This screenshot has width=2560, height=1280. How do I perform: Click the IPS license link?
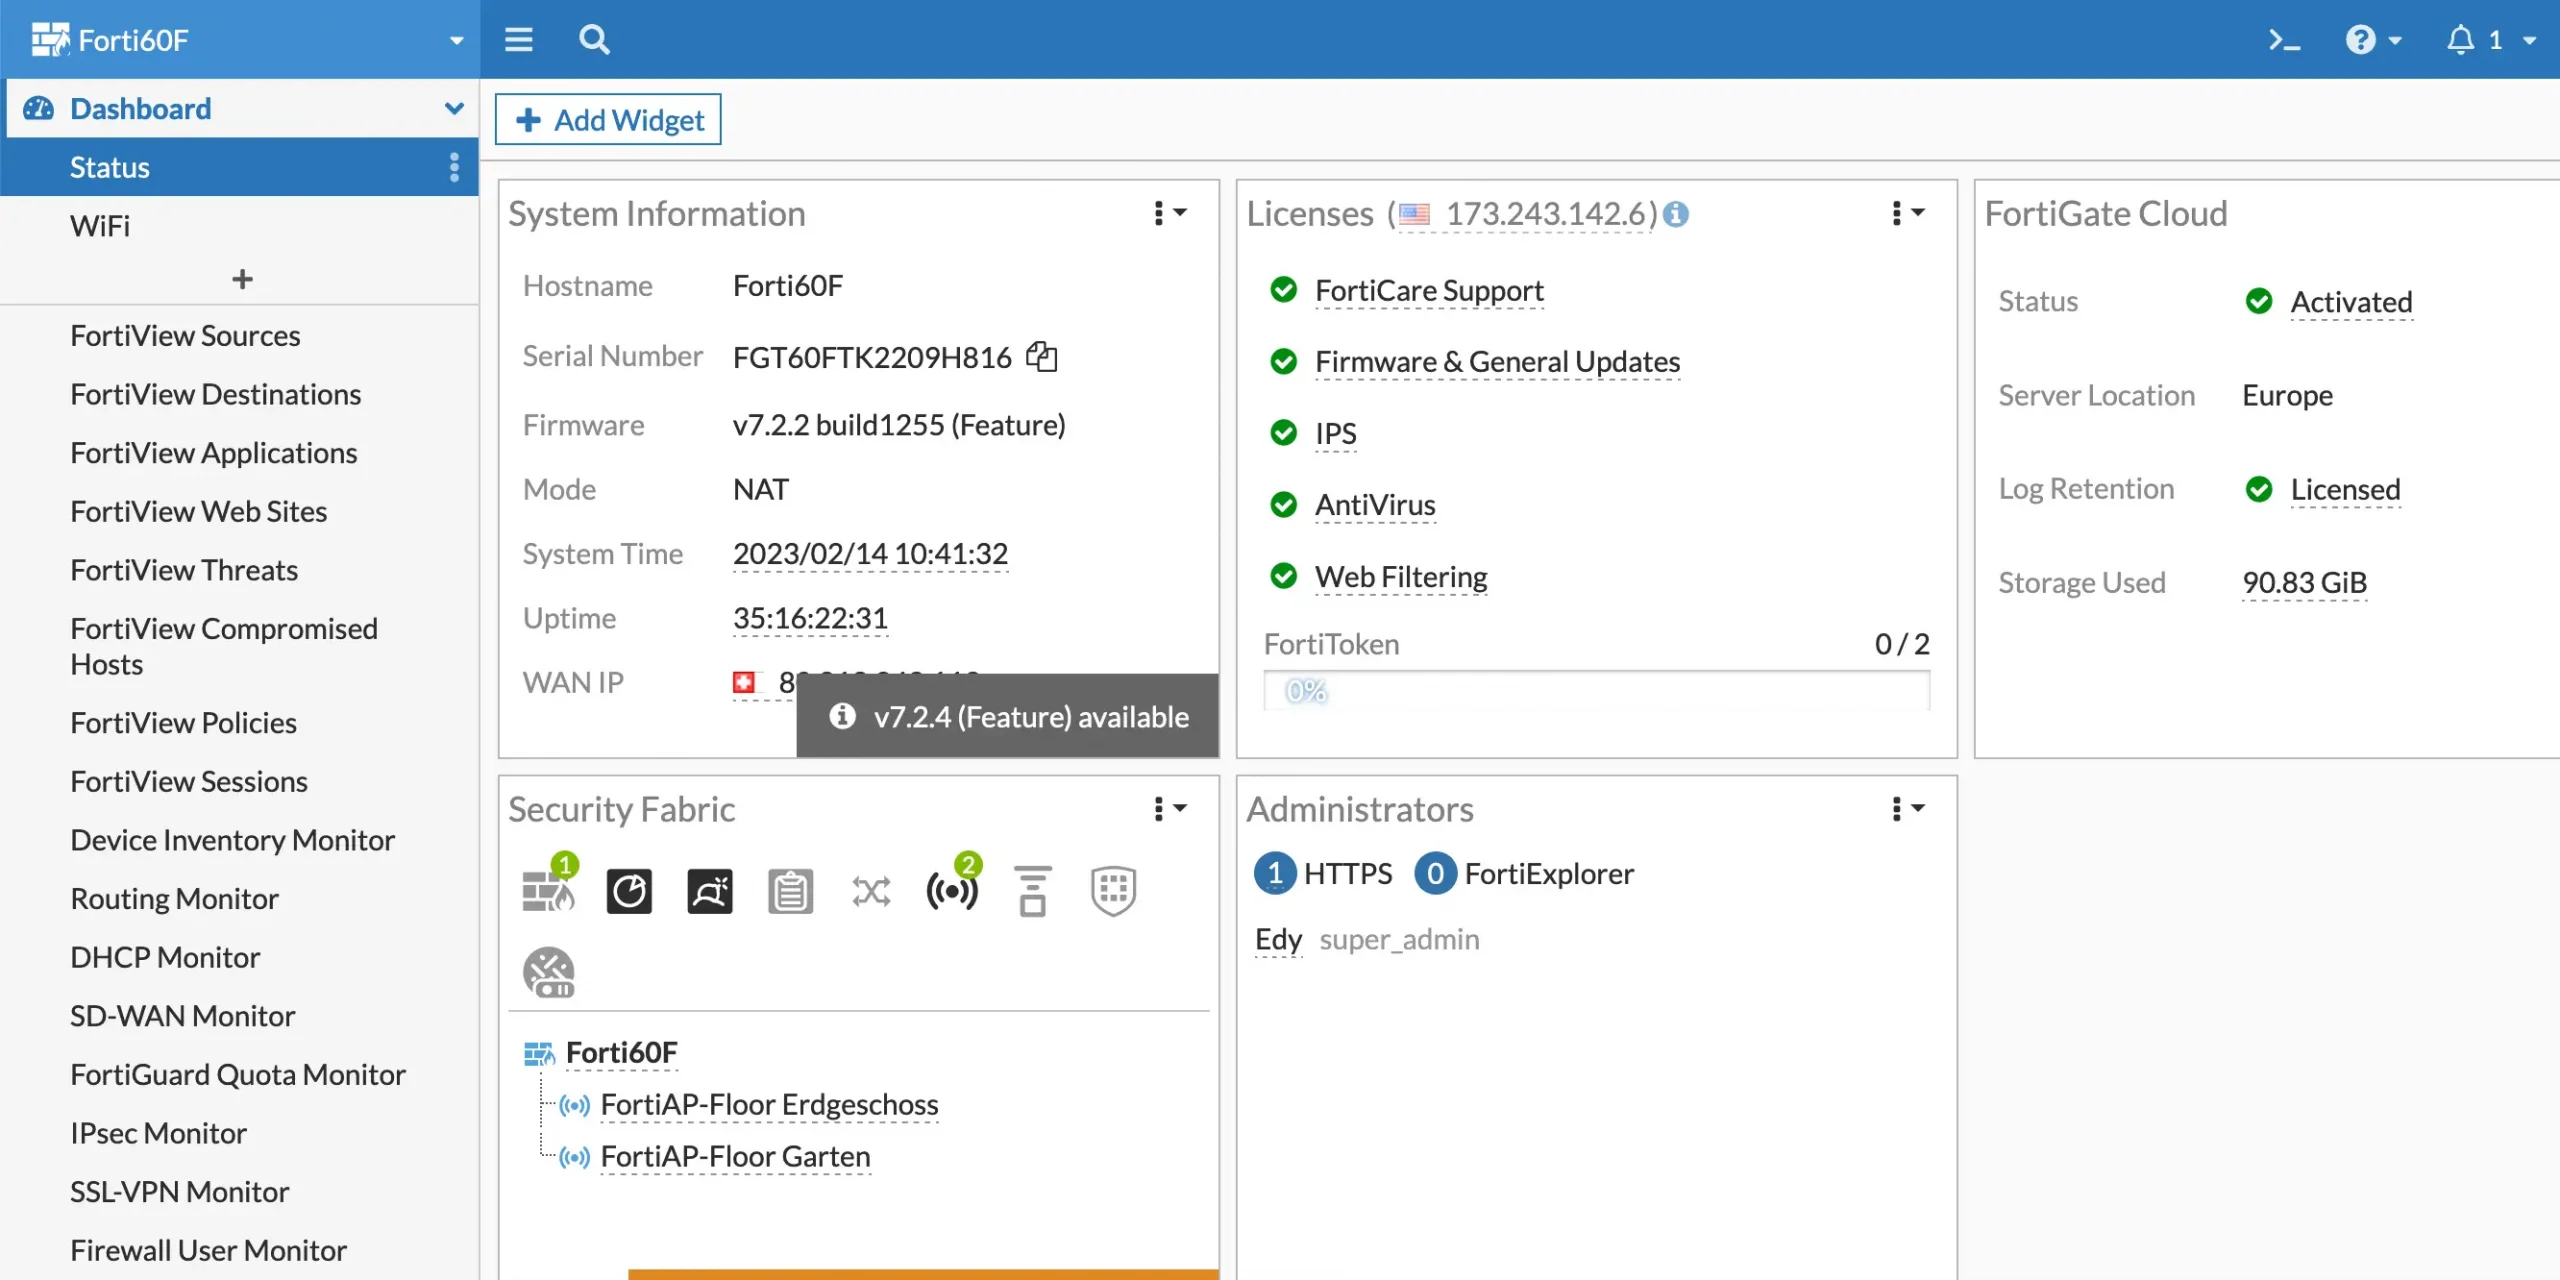1335,433
